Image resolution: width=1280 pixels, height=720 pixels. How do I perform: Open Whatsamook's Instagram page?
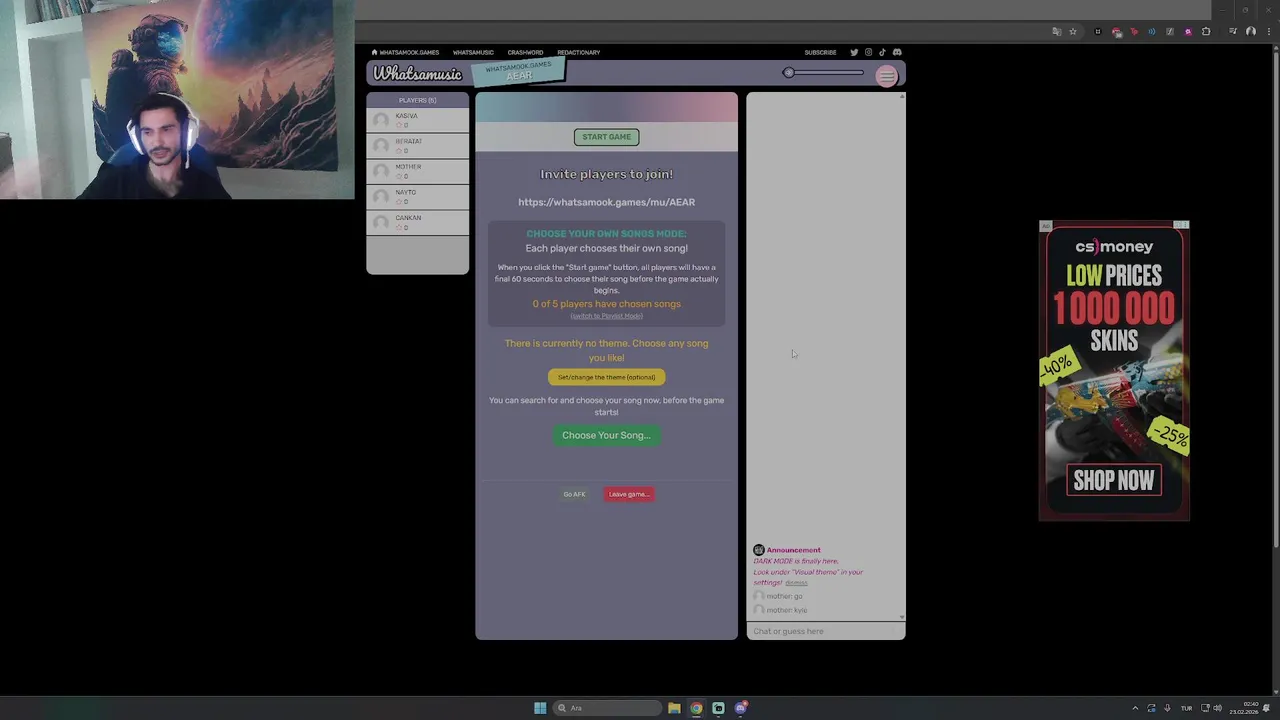[868, 52]
